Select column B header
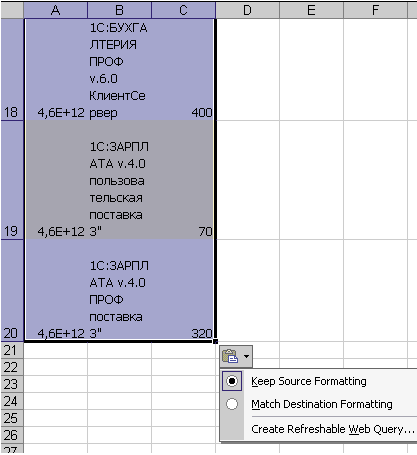 coord(119,10)
